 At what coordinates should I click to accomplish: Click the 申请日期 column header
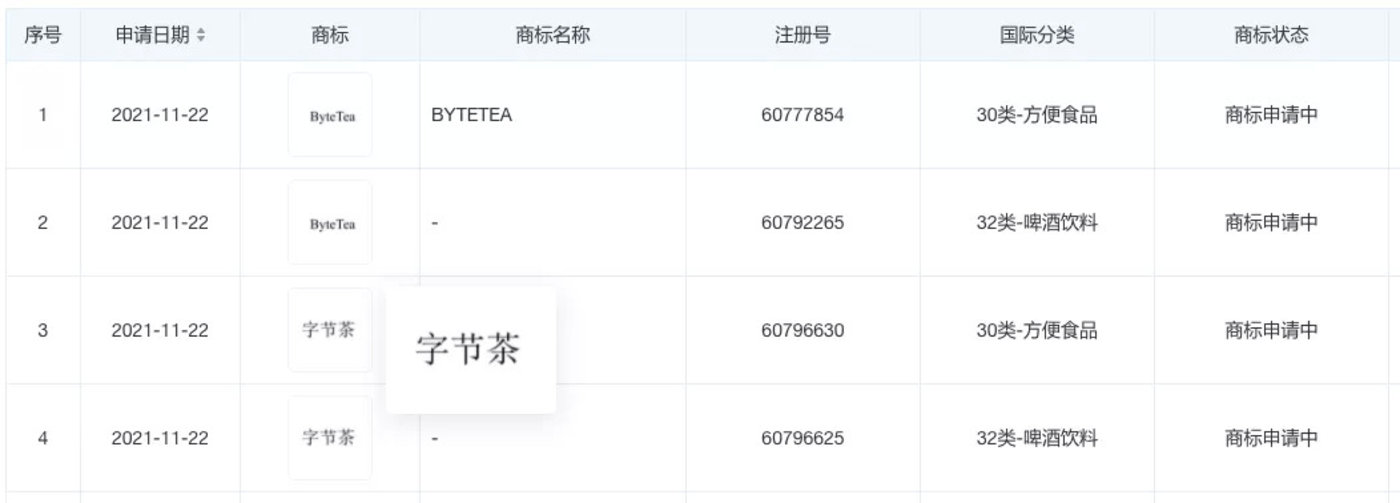click(152, 35)
